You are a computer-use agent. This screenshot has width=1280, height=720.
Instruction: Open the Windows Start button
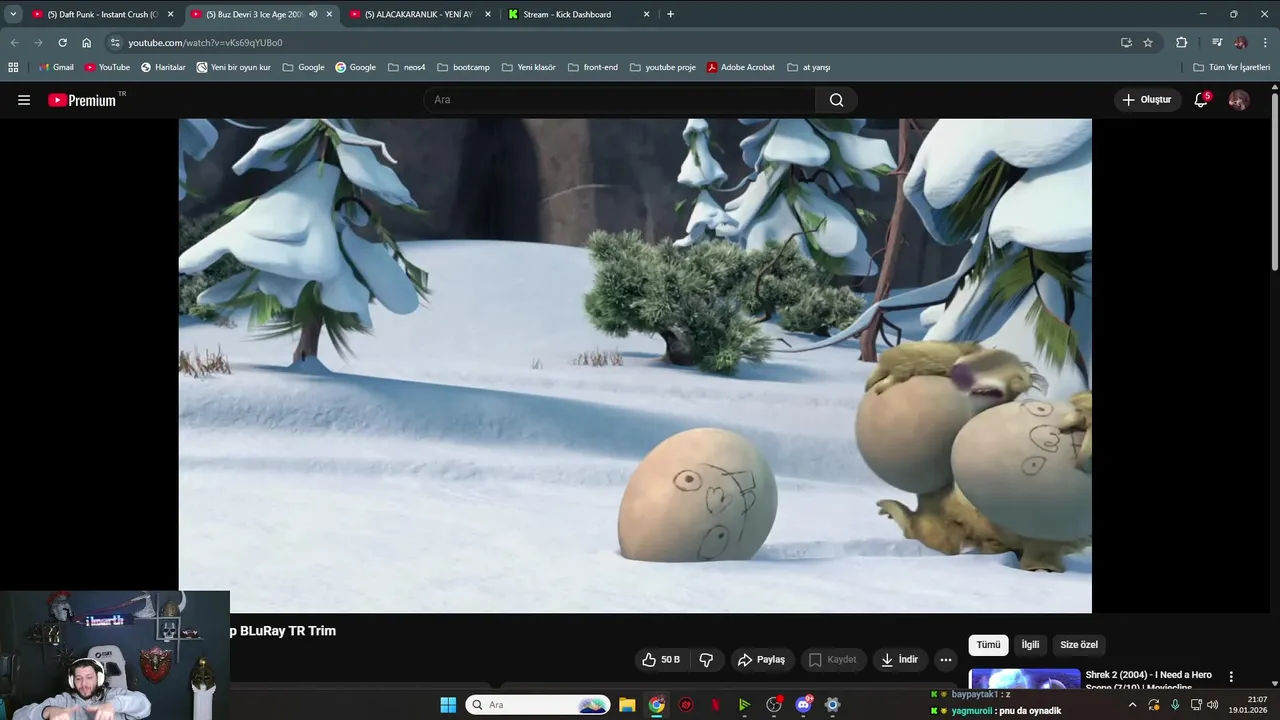coord(448,705)
